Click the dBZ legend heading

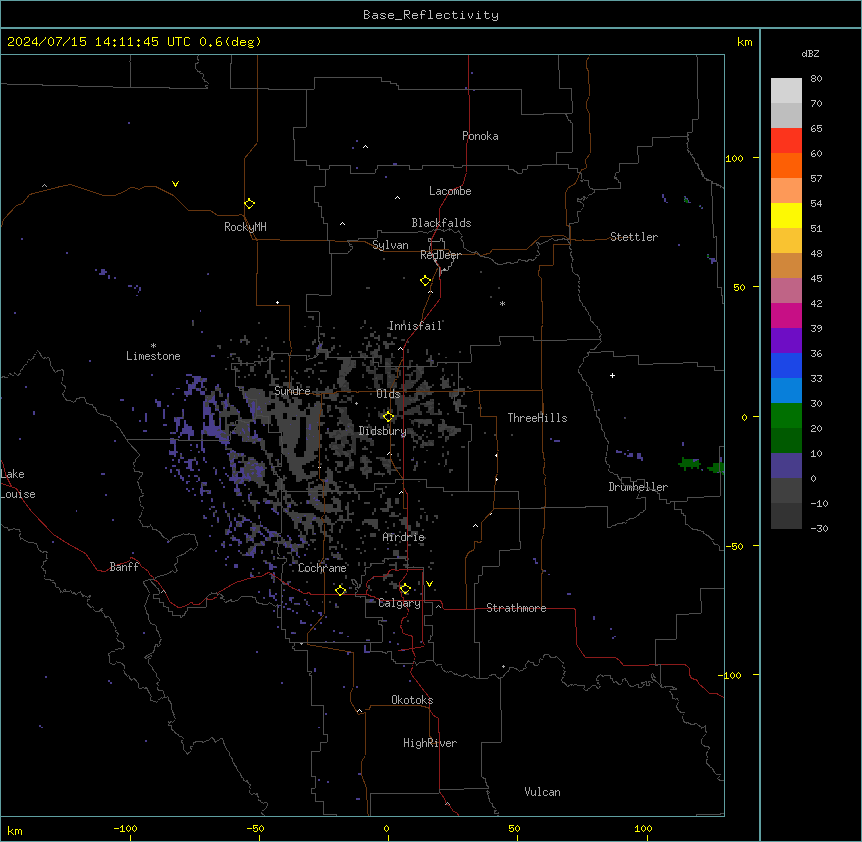pos(810,53)
